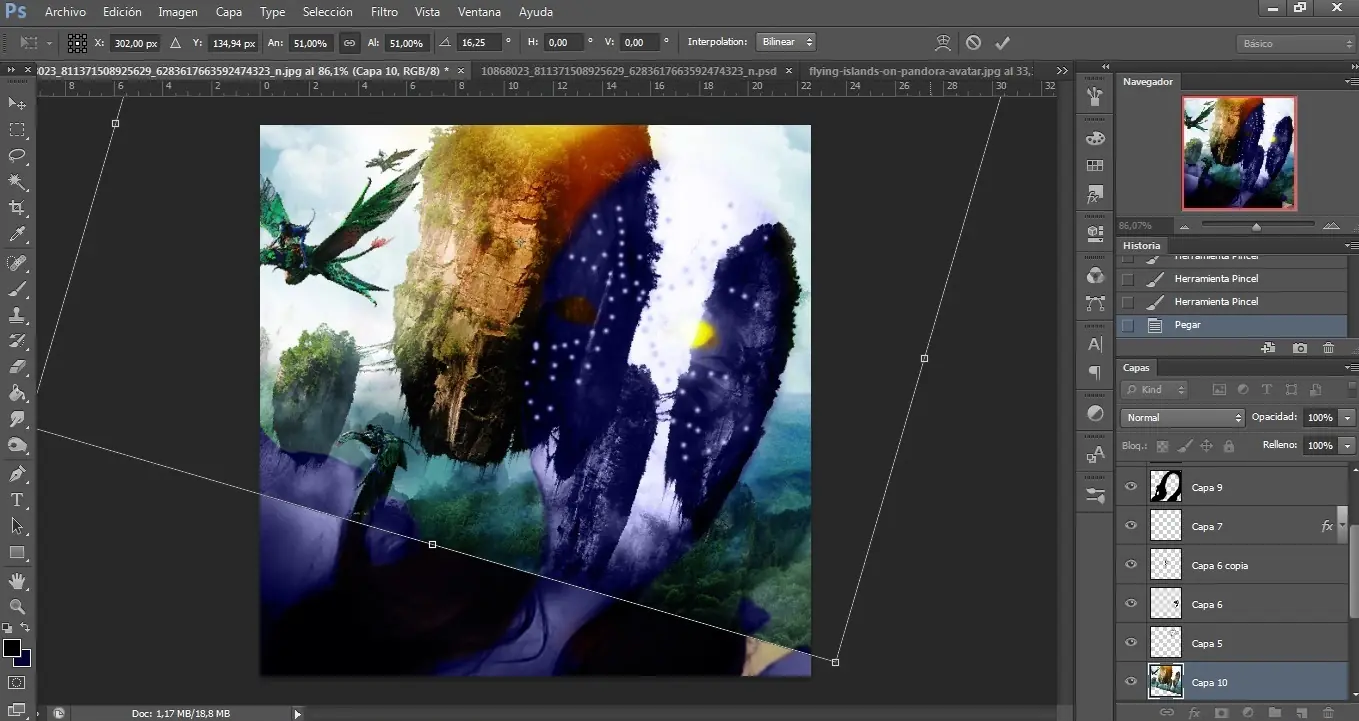
Task: Open the Ventana menu
Action: click(480, 12)
